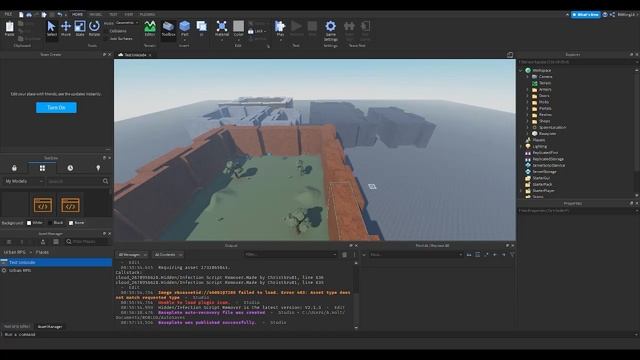
Task: Click the undo arrow in quick access bar
Action: 60,14
